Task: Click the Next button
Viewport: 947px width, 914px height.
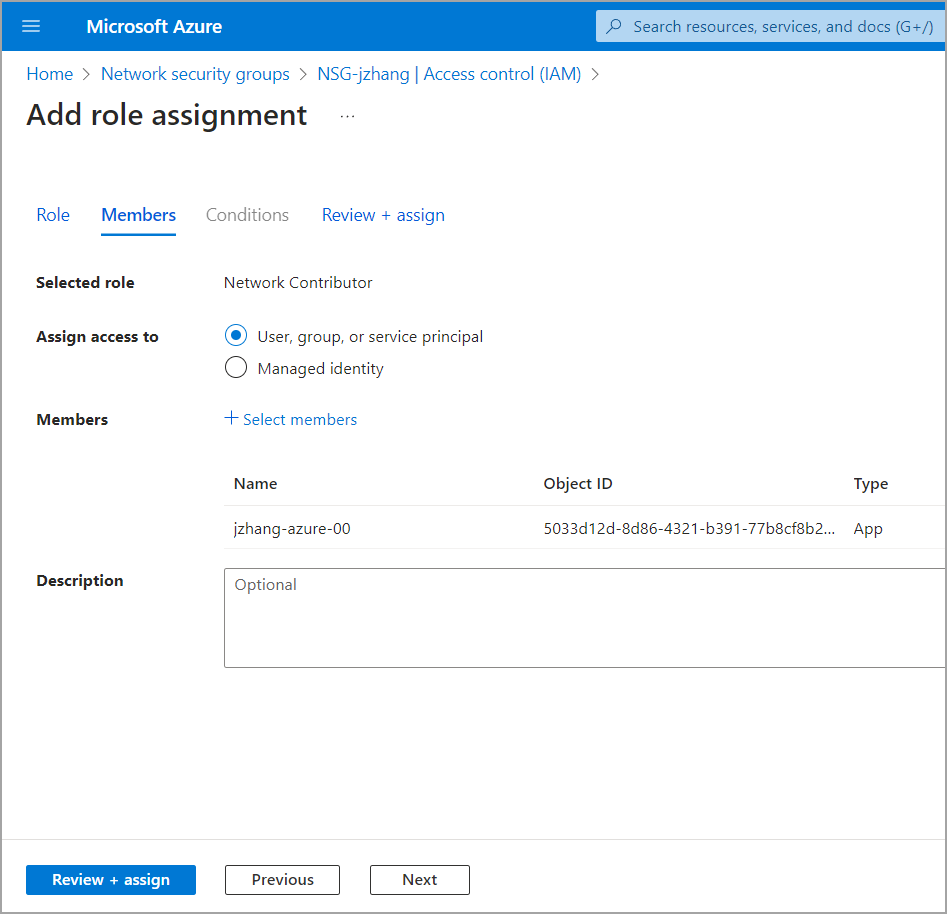Action: (x=419, y=880)
